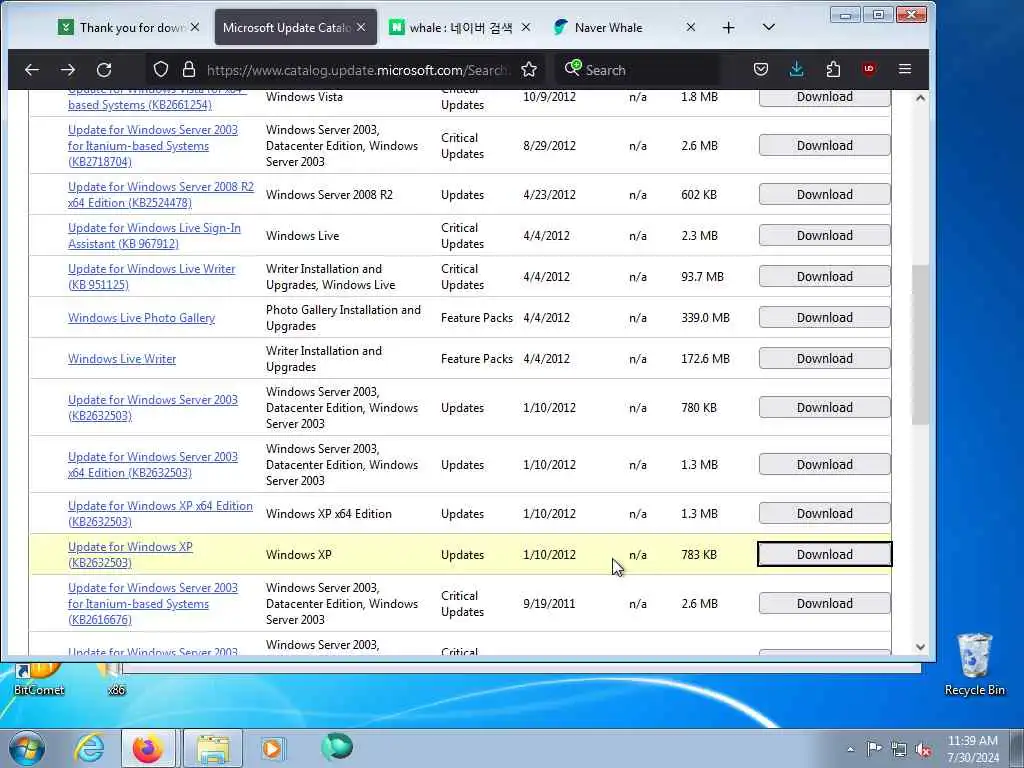This screenshot has height=768, width=1024.
Task: Open Windows Live Sign-In Assistant update link
Action: (x=154, y=236)
